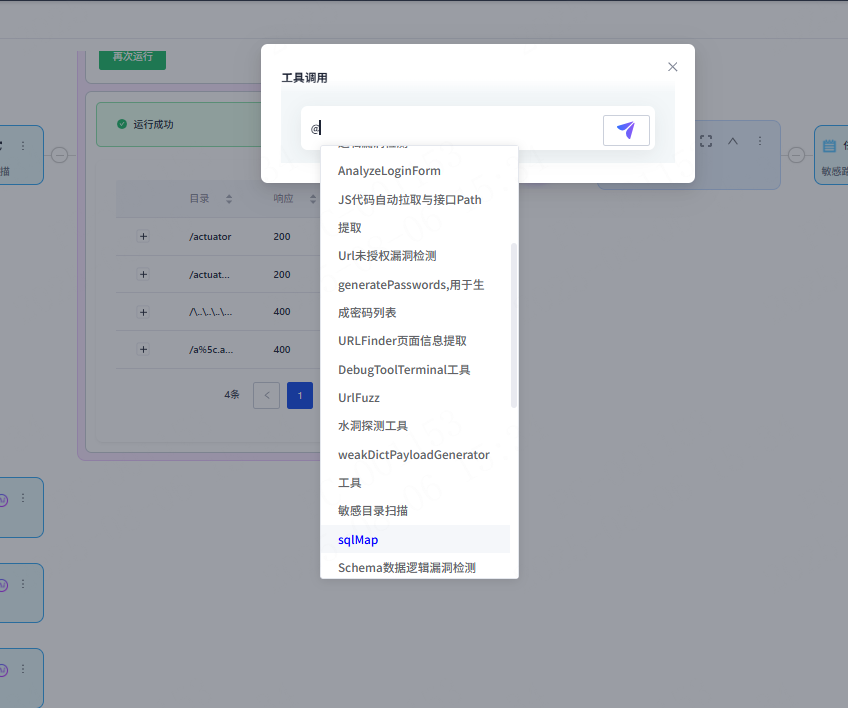Collapse the node using the up chevron

[733, 142]
